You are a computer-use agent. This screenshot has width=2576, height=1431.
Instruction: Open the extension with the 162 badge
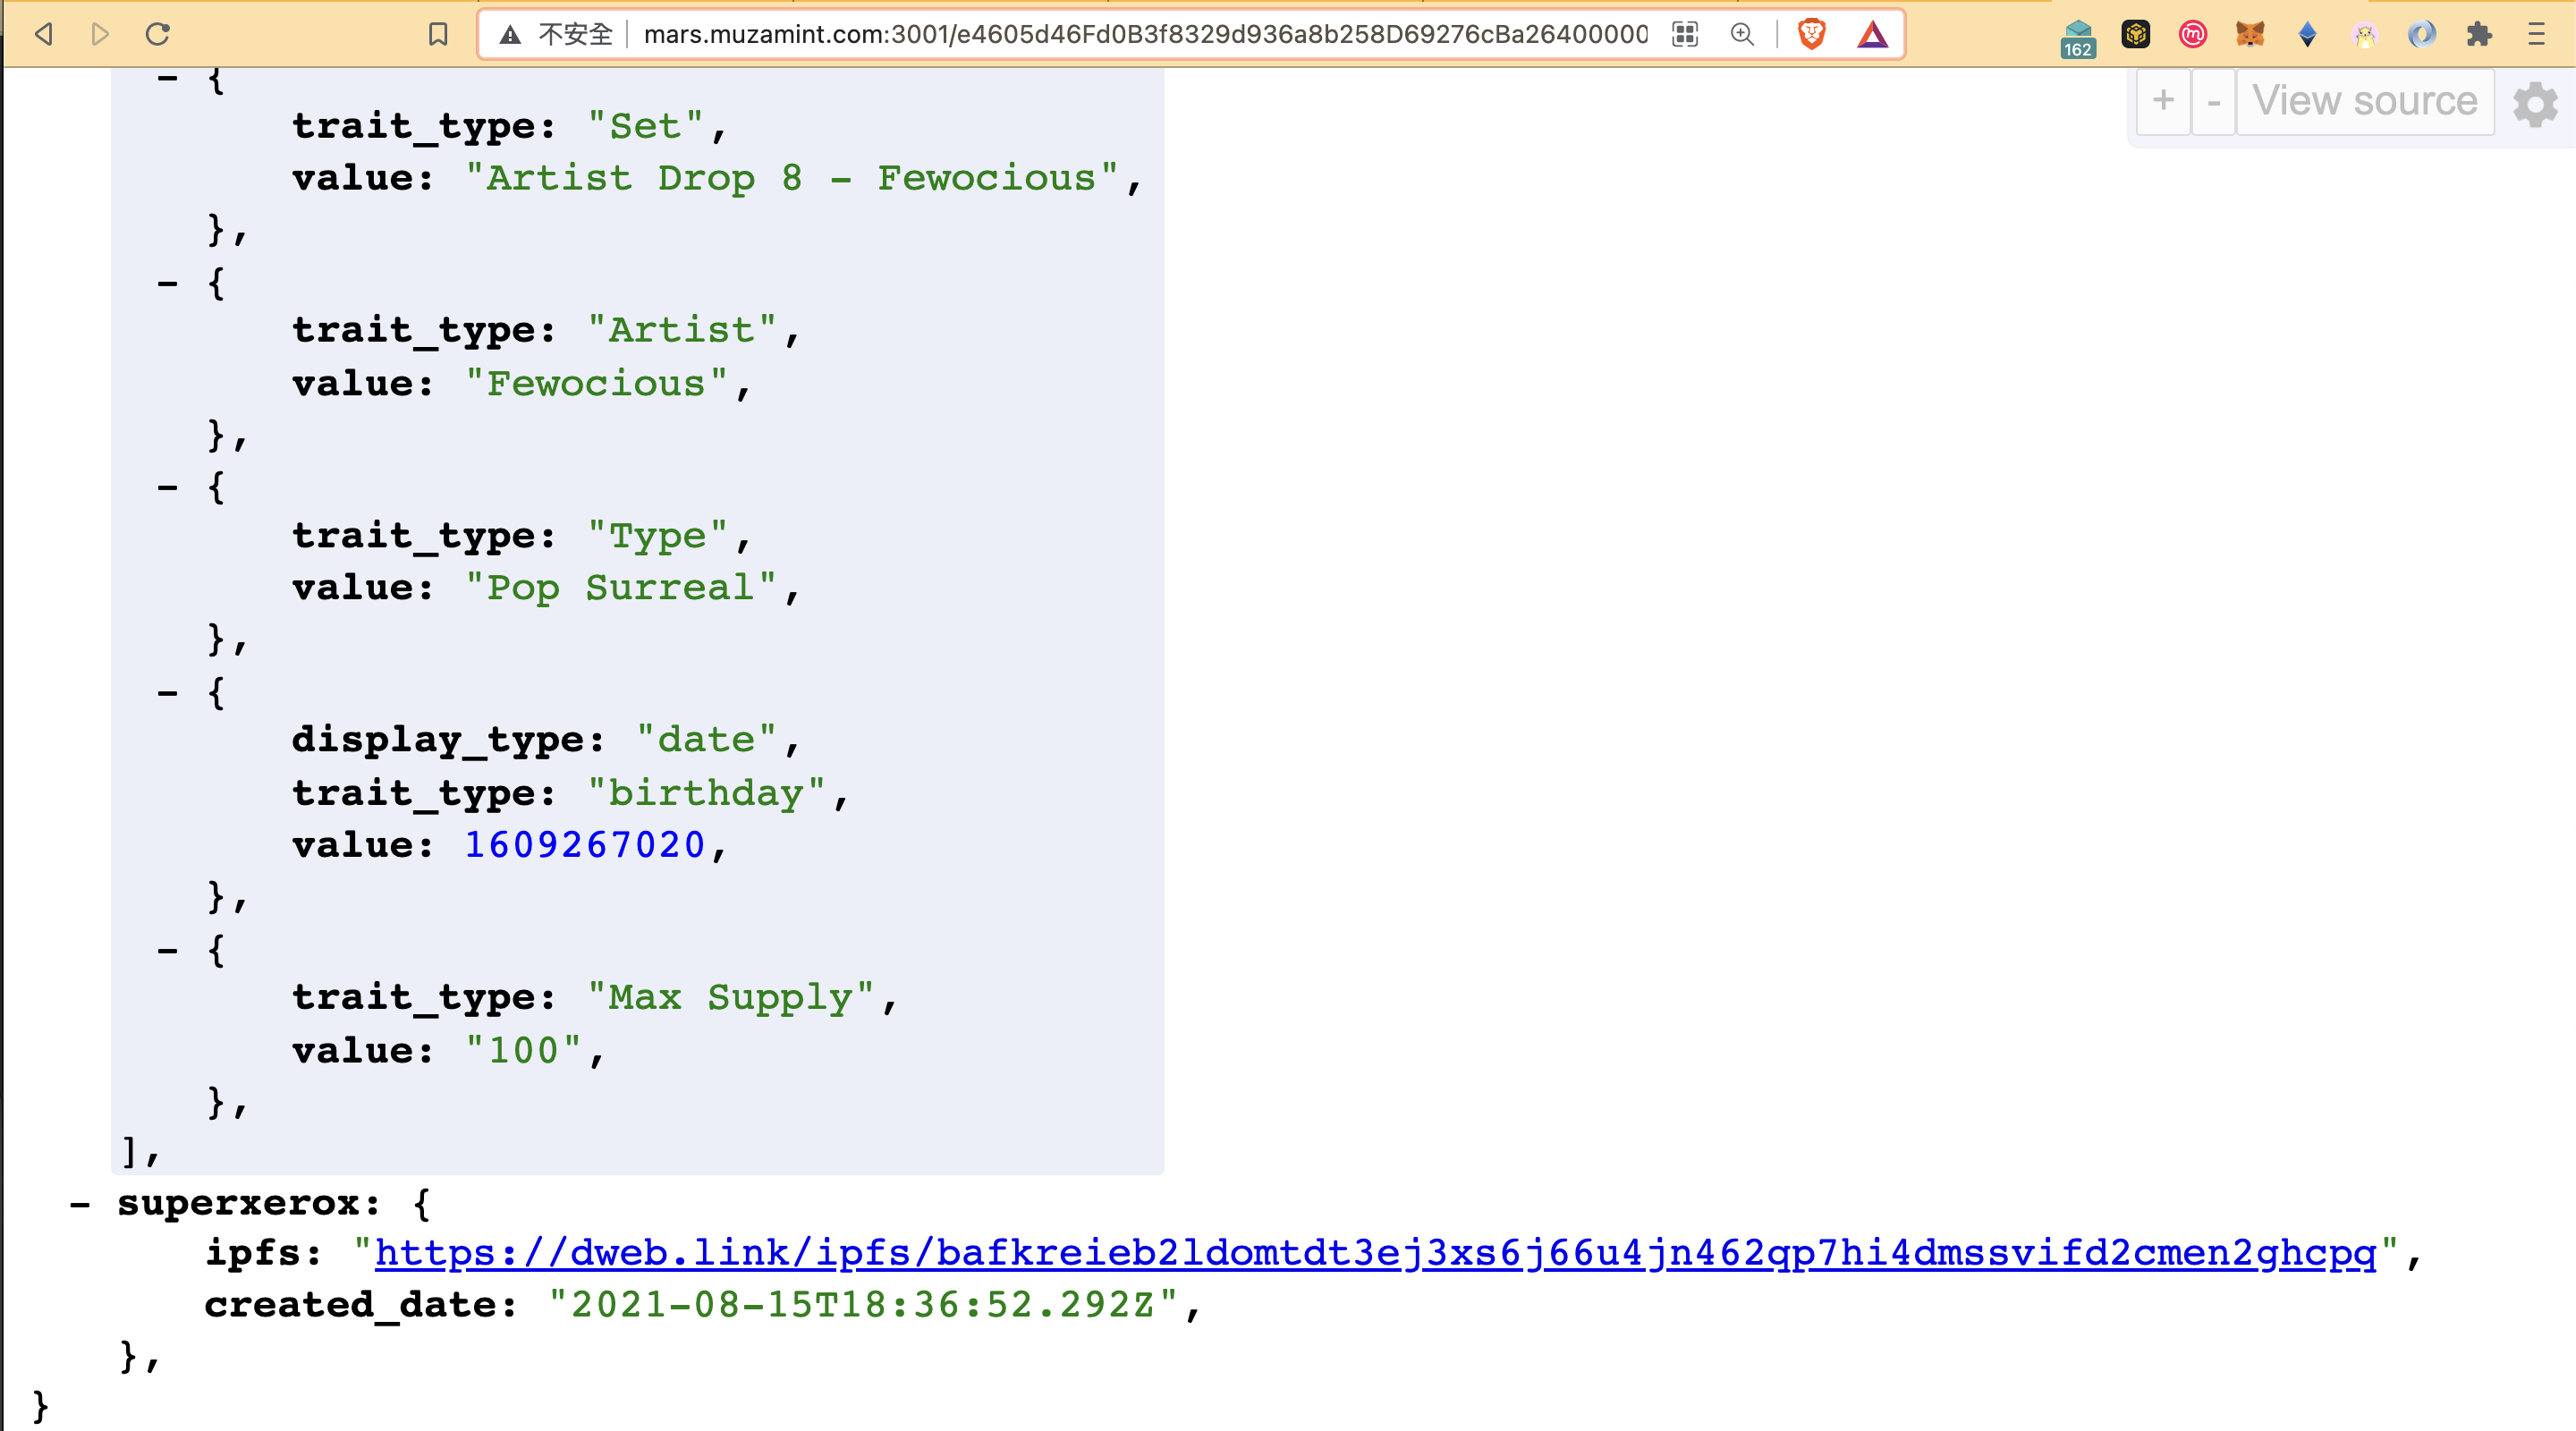point(2078,38)
